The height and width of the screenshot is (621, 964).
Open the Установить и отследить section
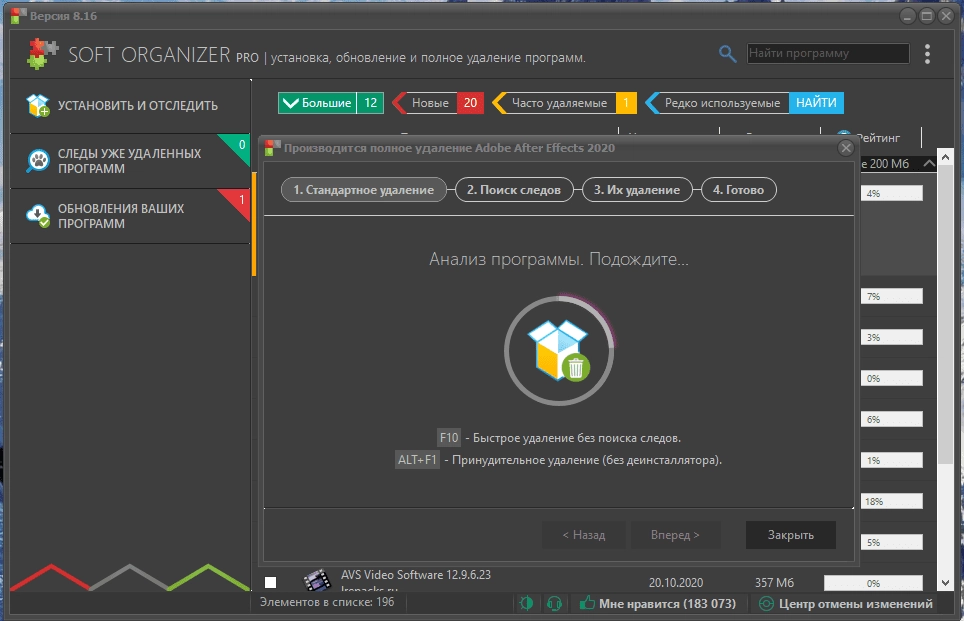(130, 106)
